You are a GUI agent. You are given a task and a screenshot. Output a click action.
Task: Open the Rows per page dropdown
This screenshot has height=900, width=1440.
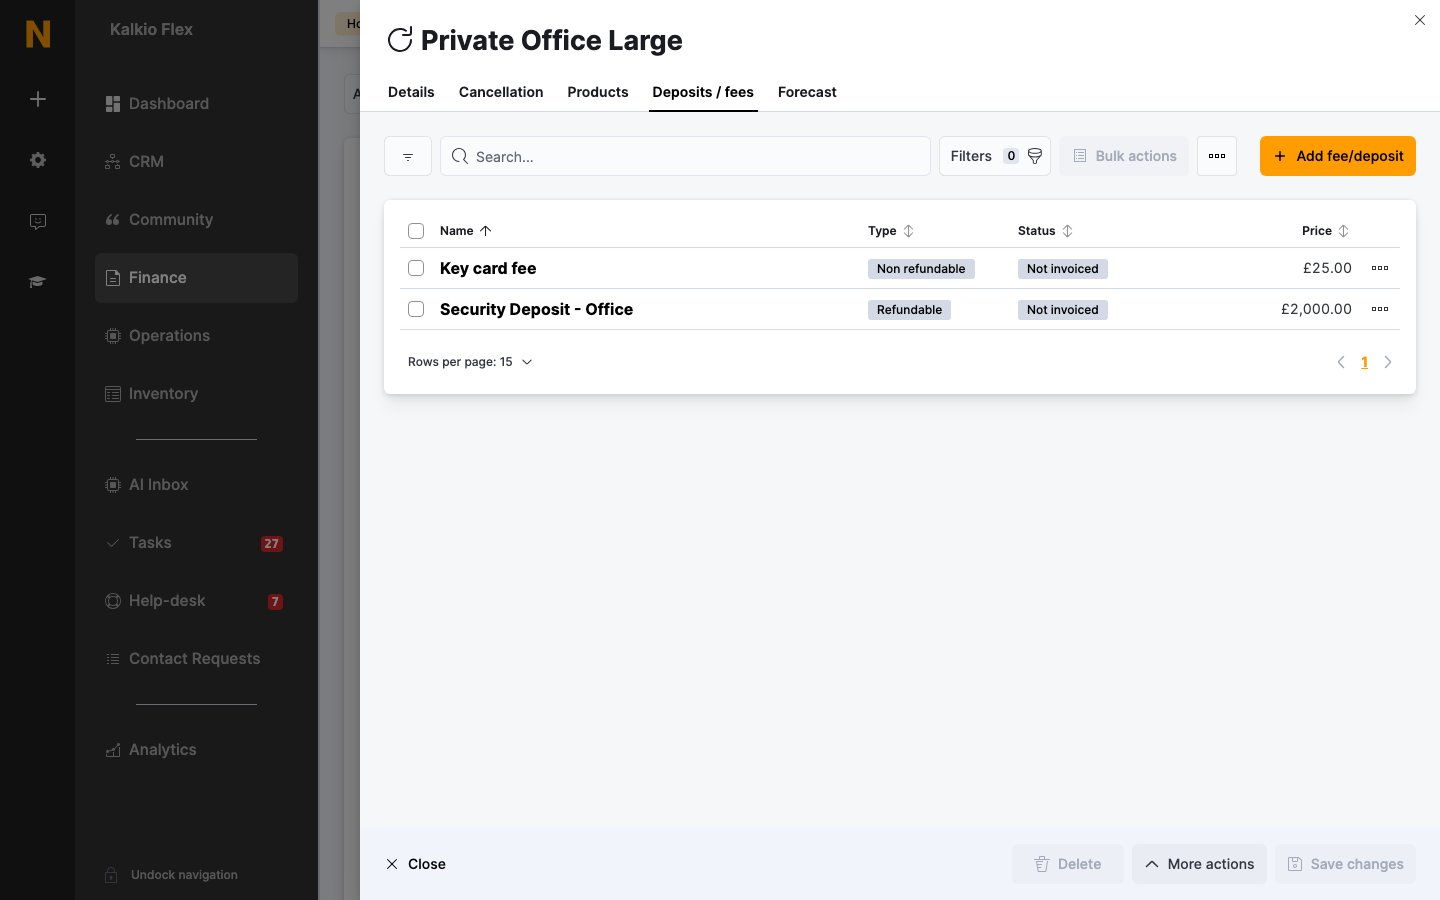(x=470, y=362)
